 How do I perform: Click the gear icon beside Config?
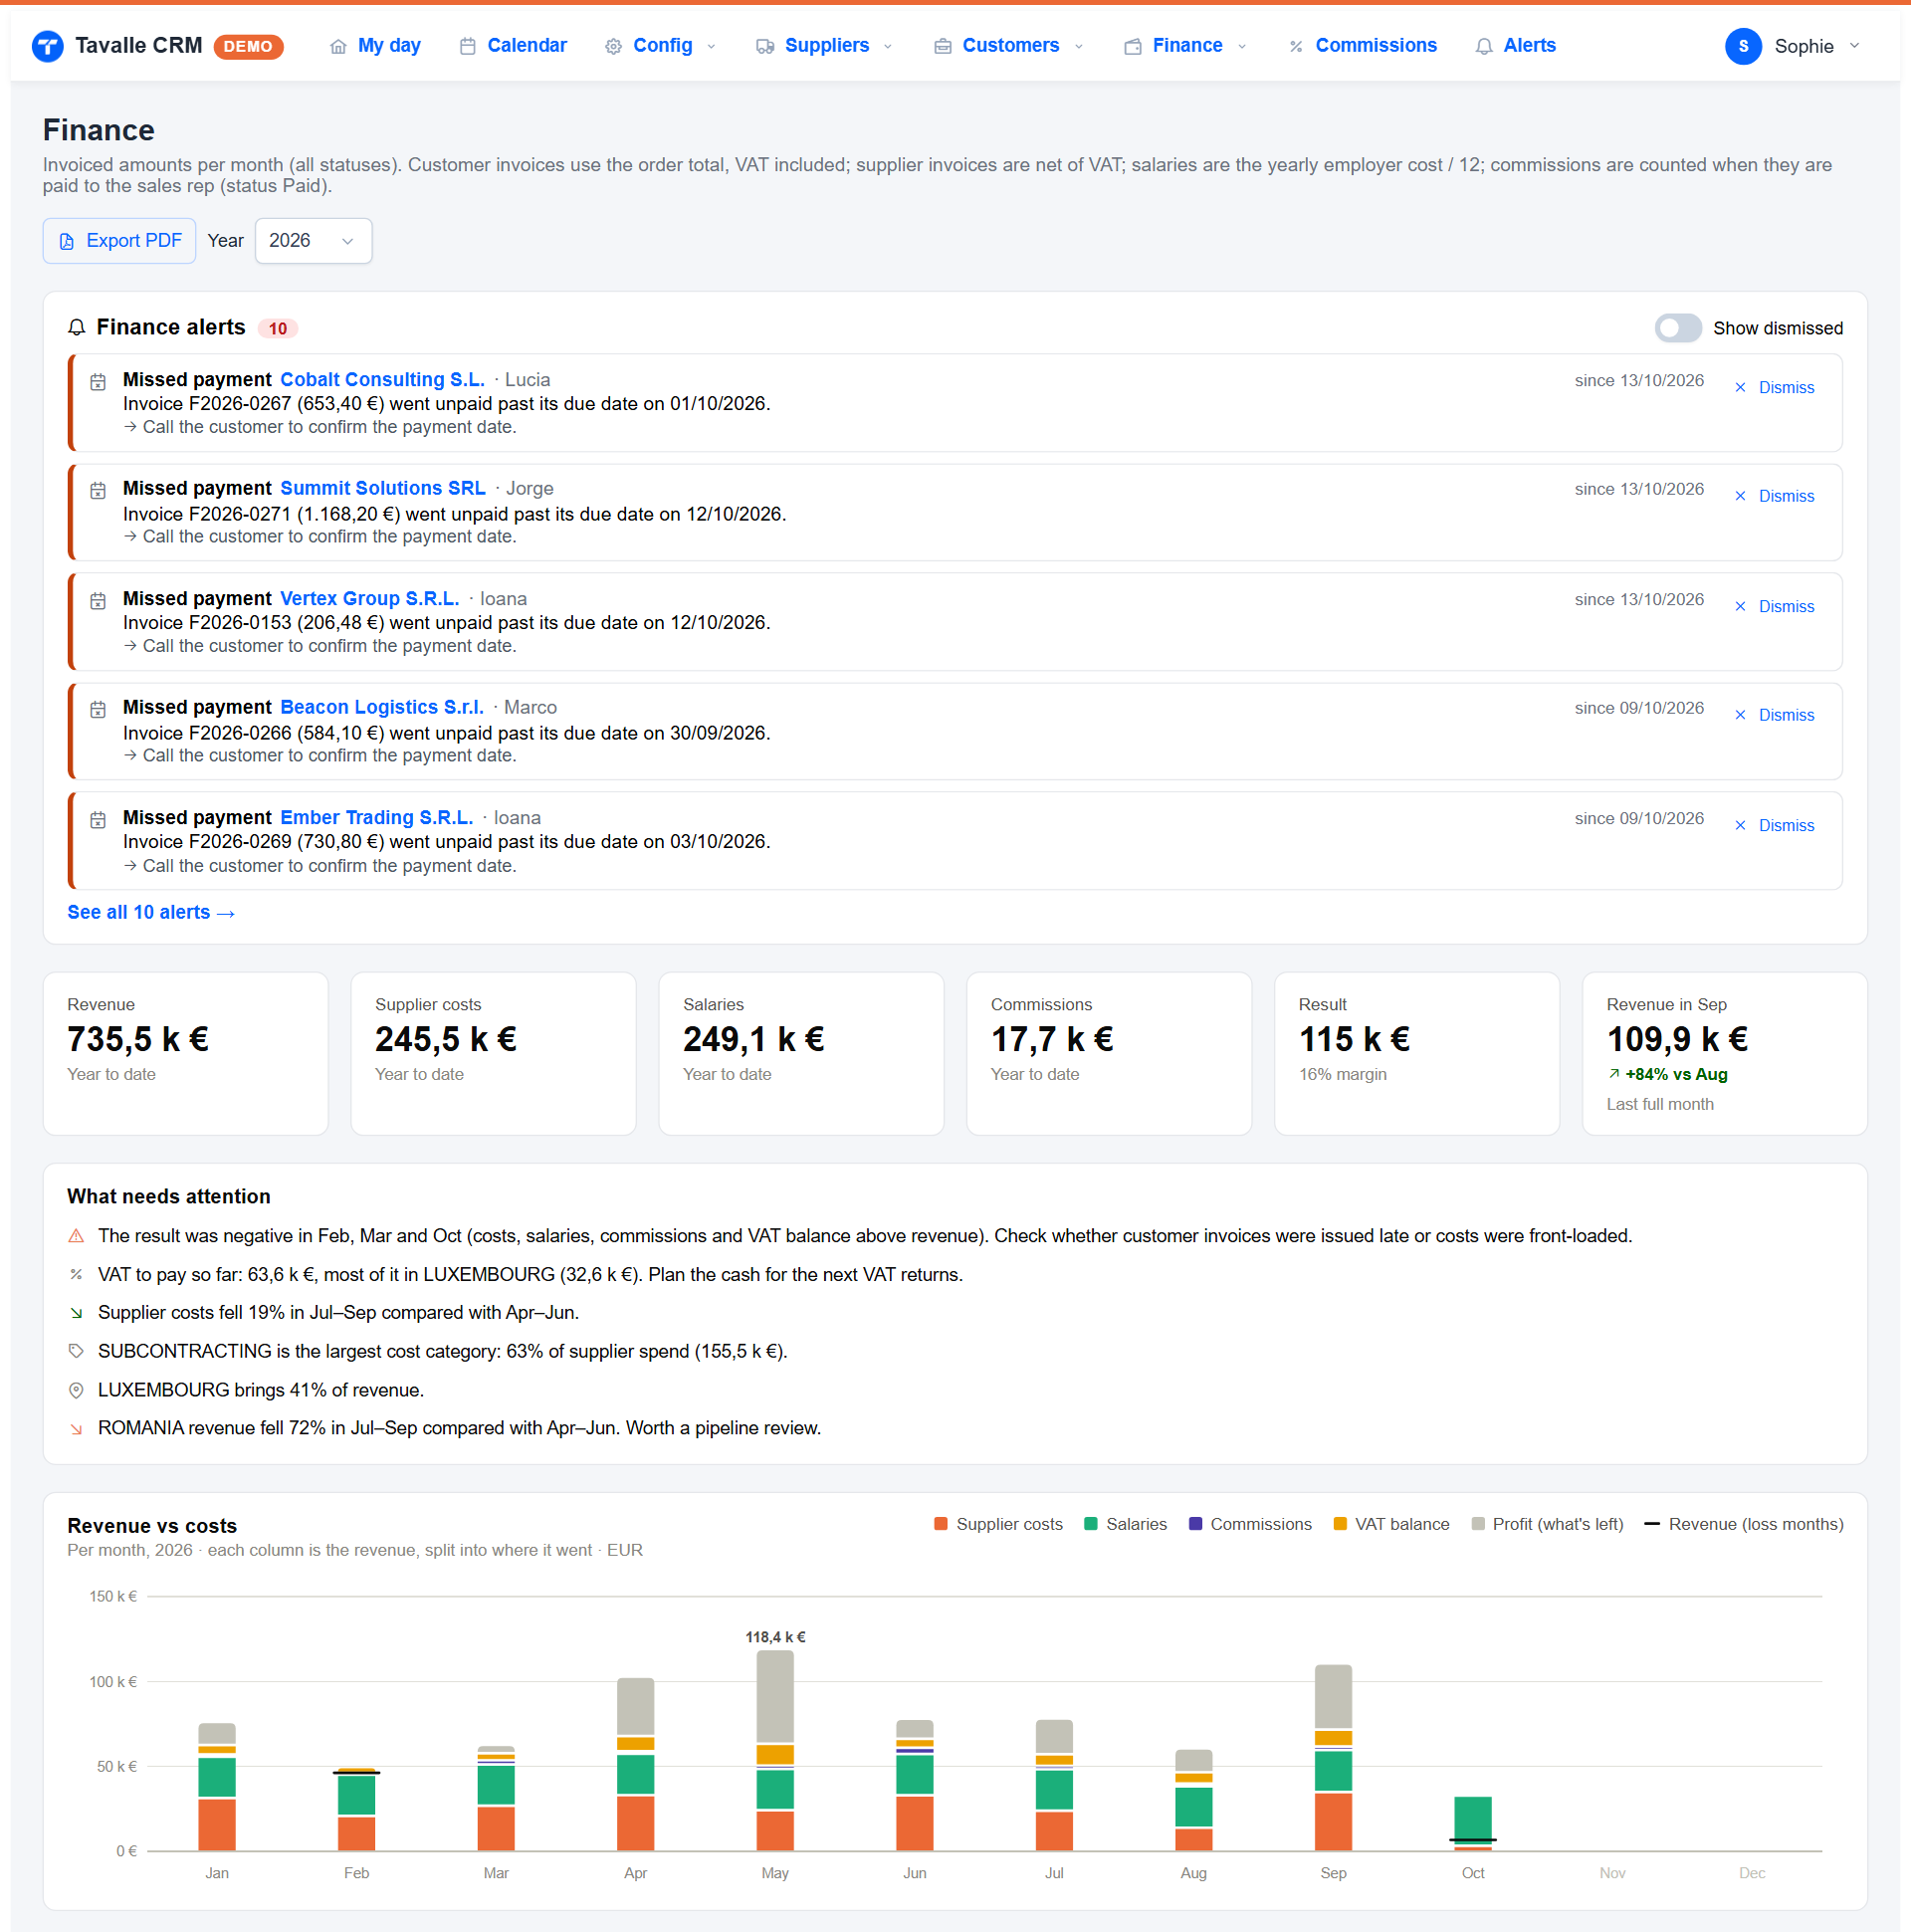point(613,47)
